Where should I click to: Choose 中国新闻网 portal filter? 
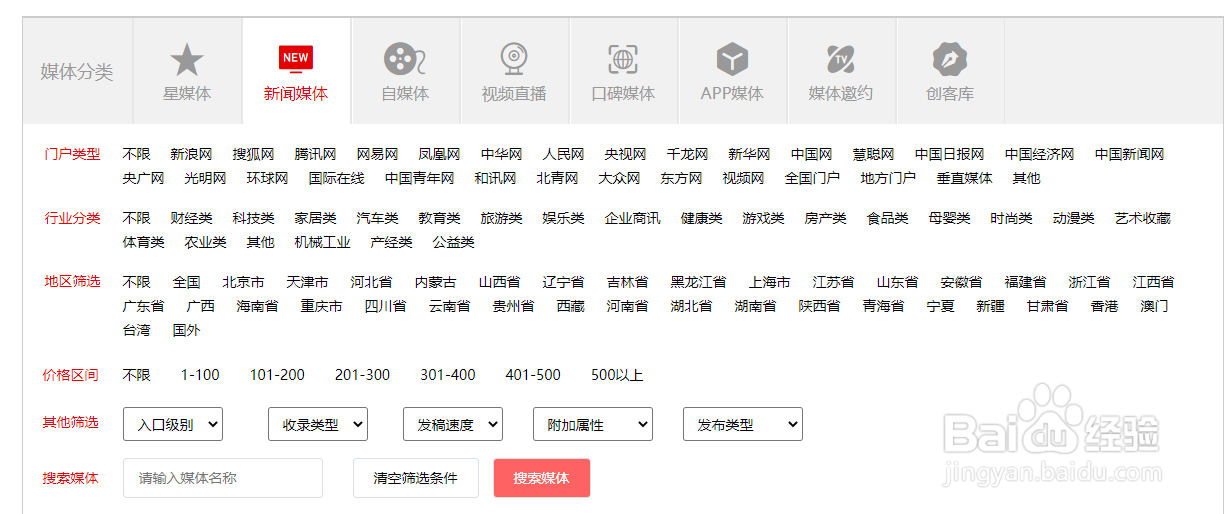pos(1130,154)
